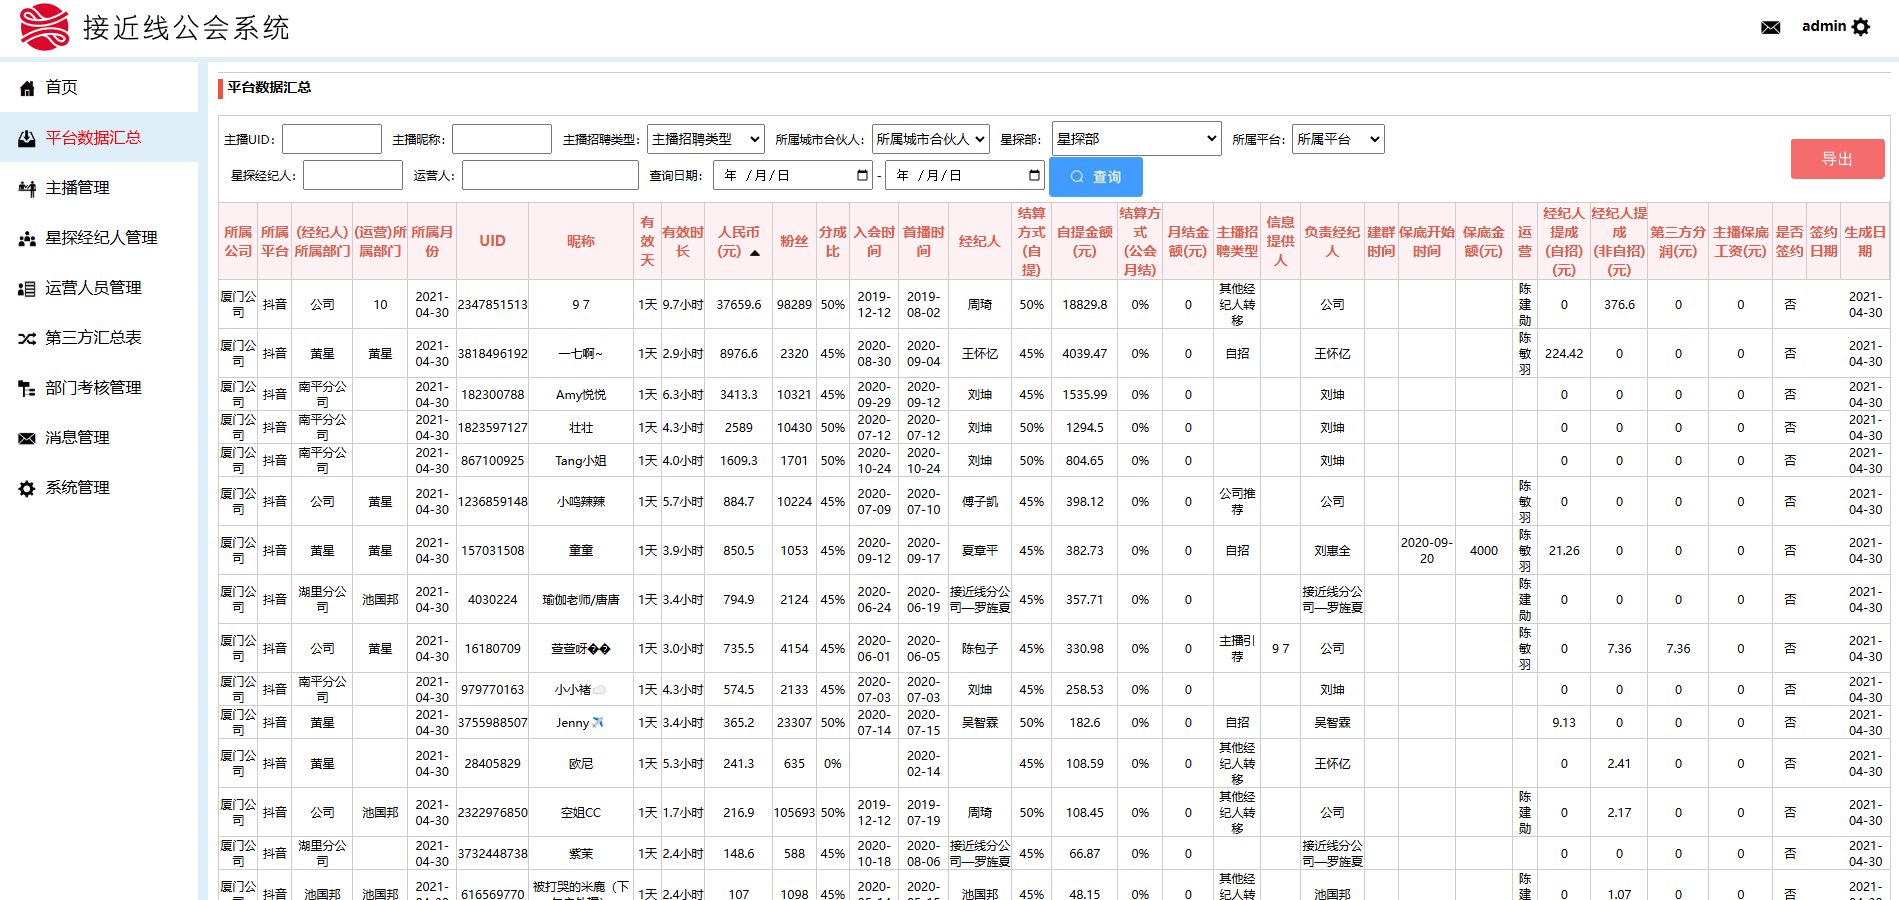Click nickname cell 空姐CC
This screenshot has height=900, width=1899.
(x=581, y=813)
